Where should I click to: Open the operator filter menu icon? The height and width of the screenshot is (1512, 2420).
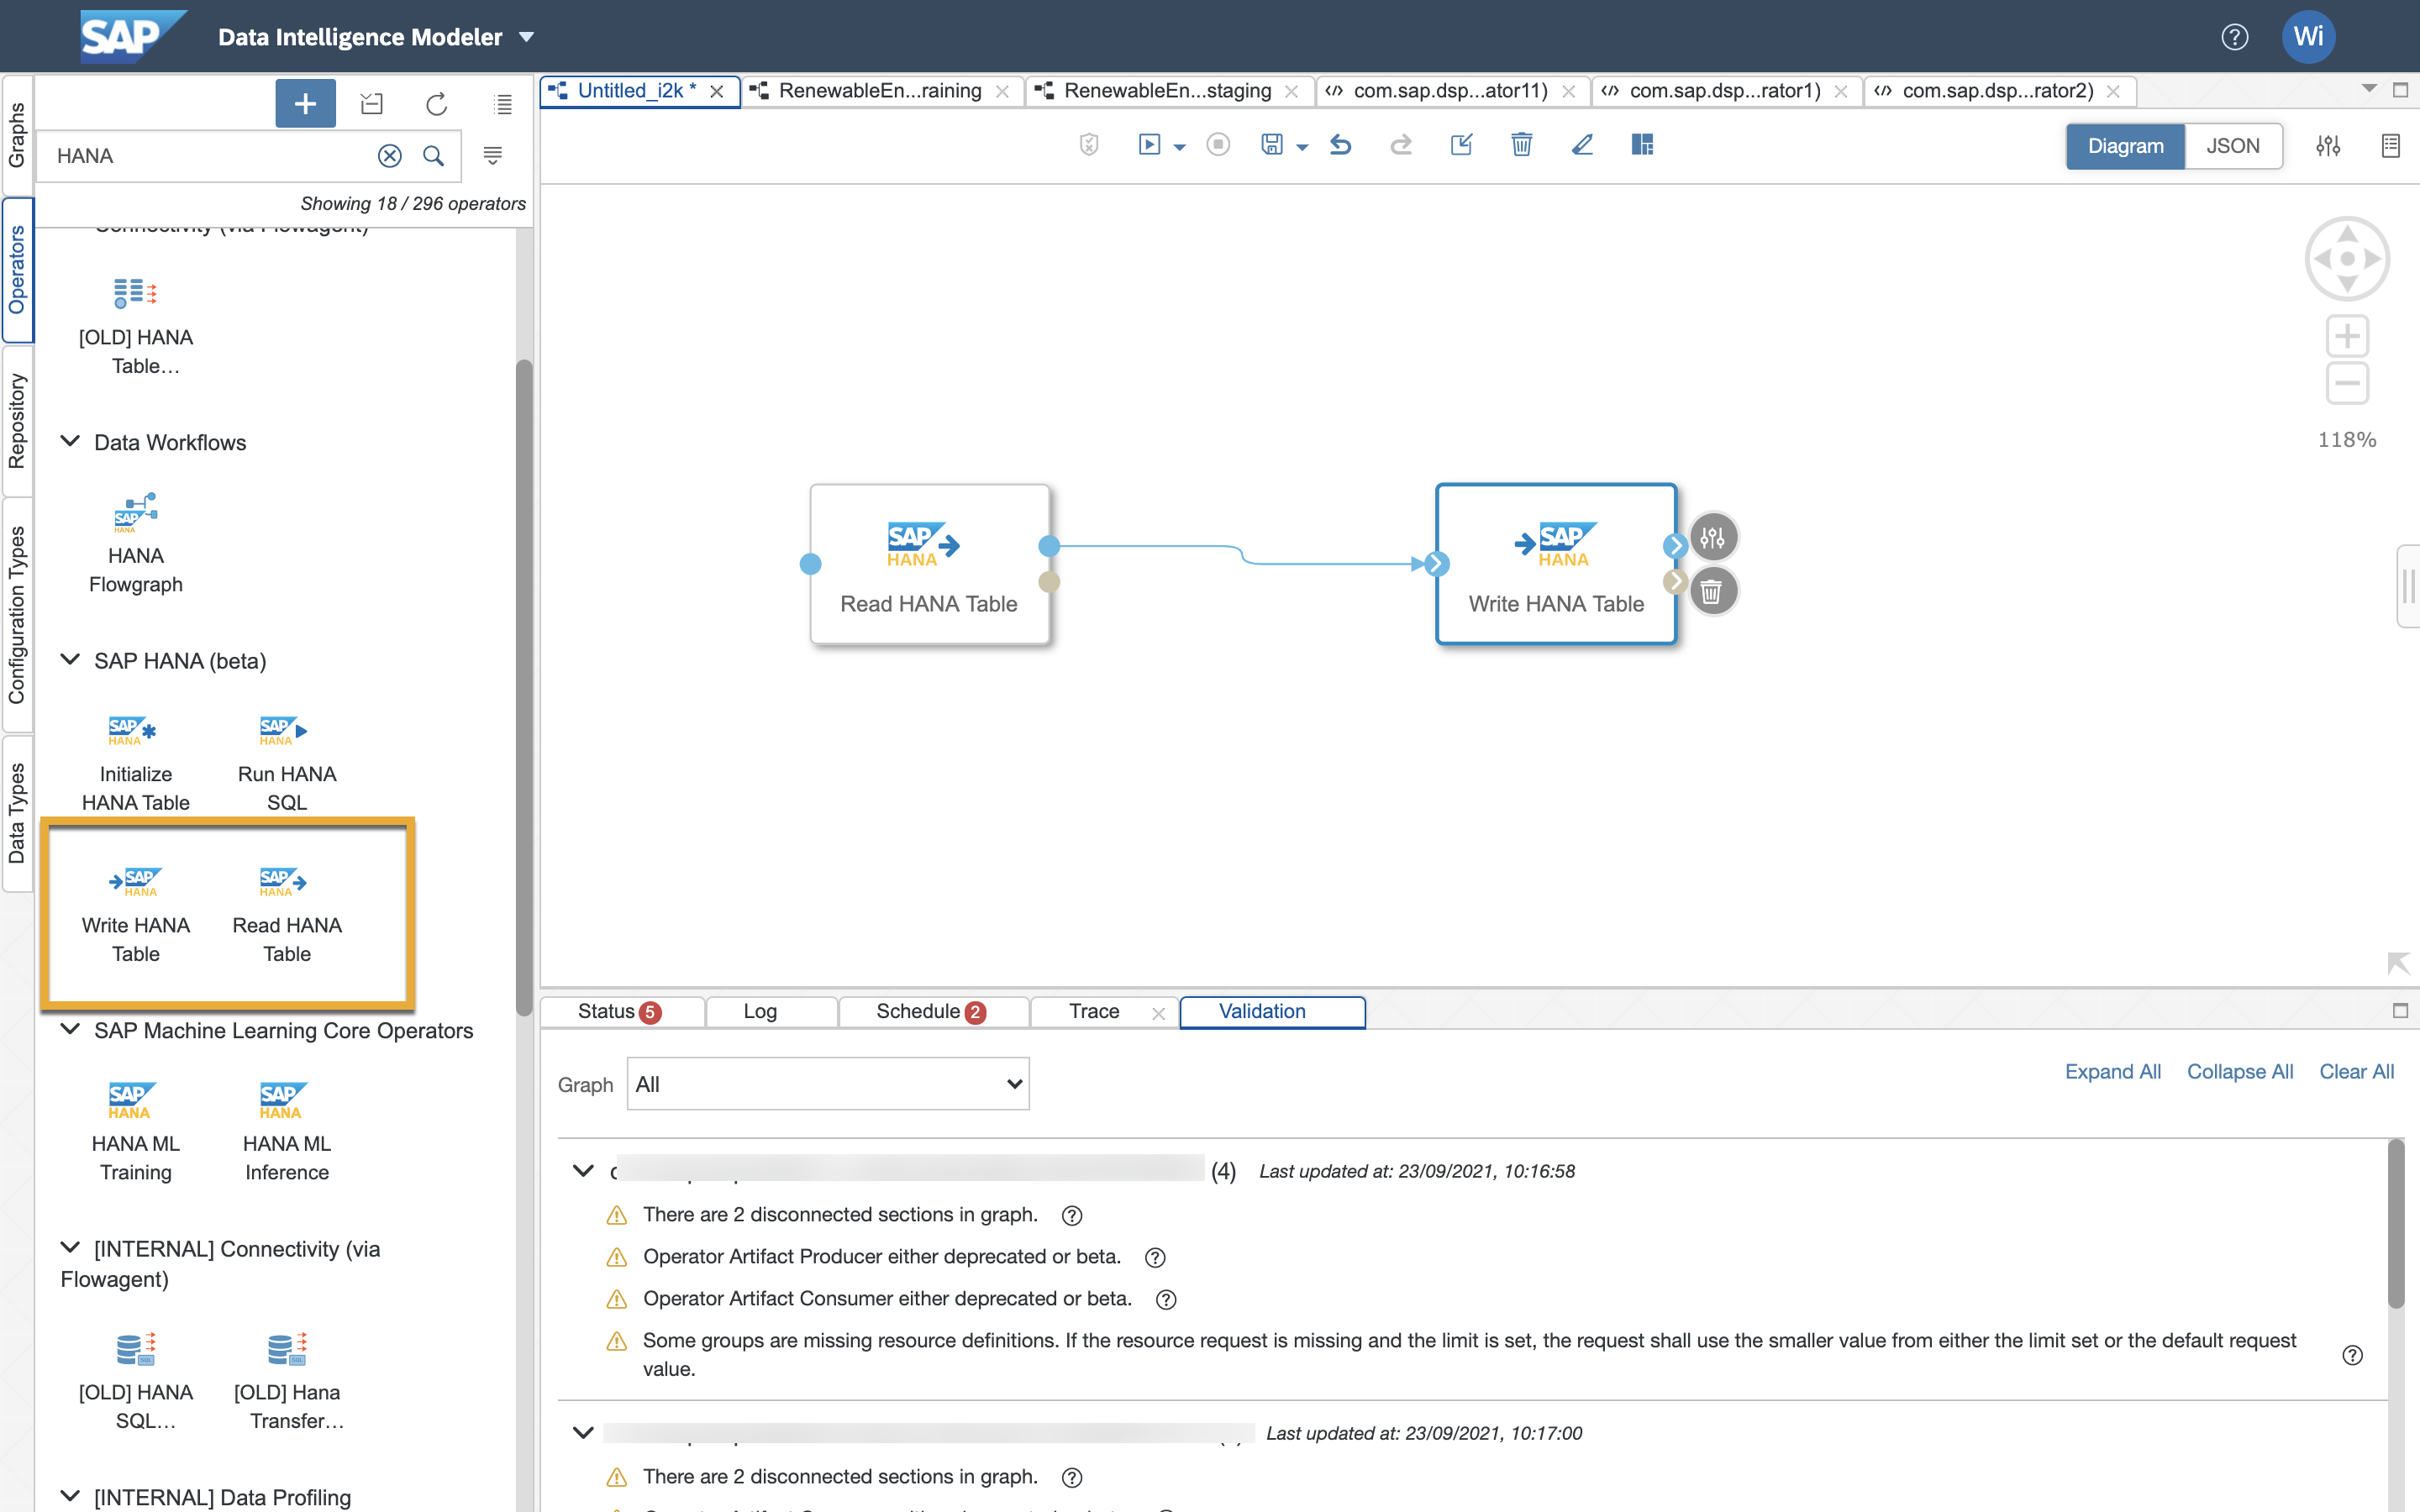(492, 156)
